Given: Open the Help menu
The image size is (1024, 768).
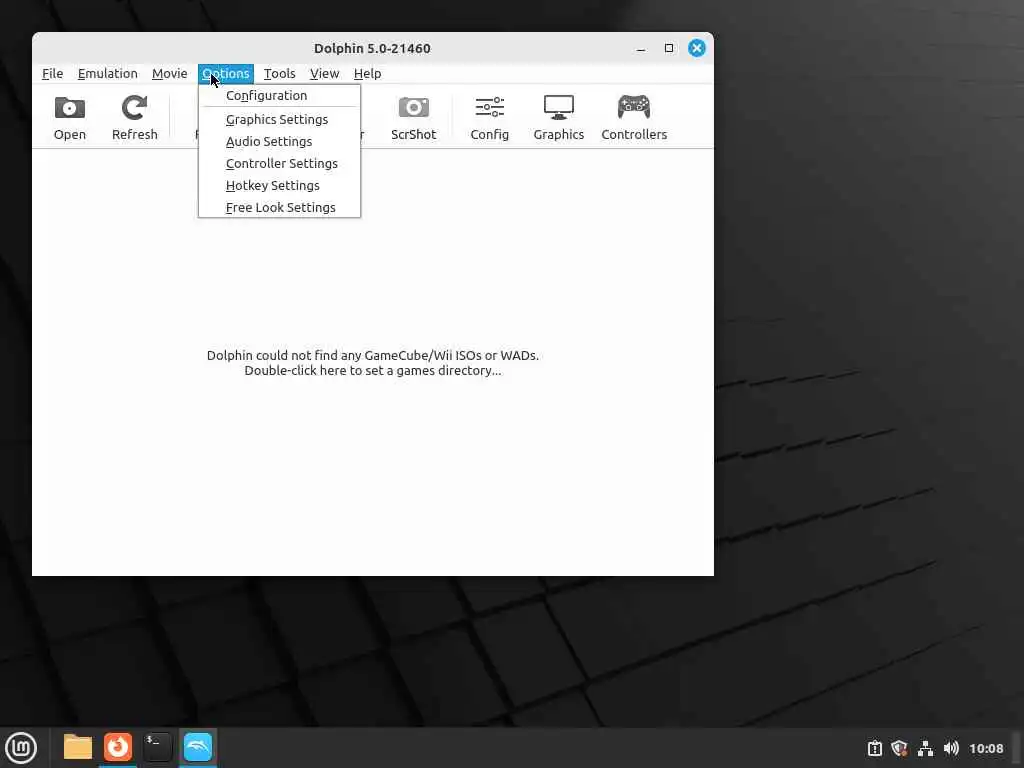Looking at the screenshot, I should 367,73.
